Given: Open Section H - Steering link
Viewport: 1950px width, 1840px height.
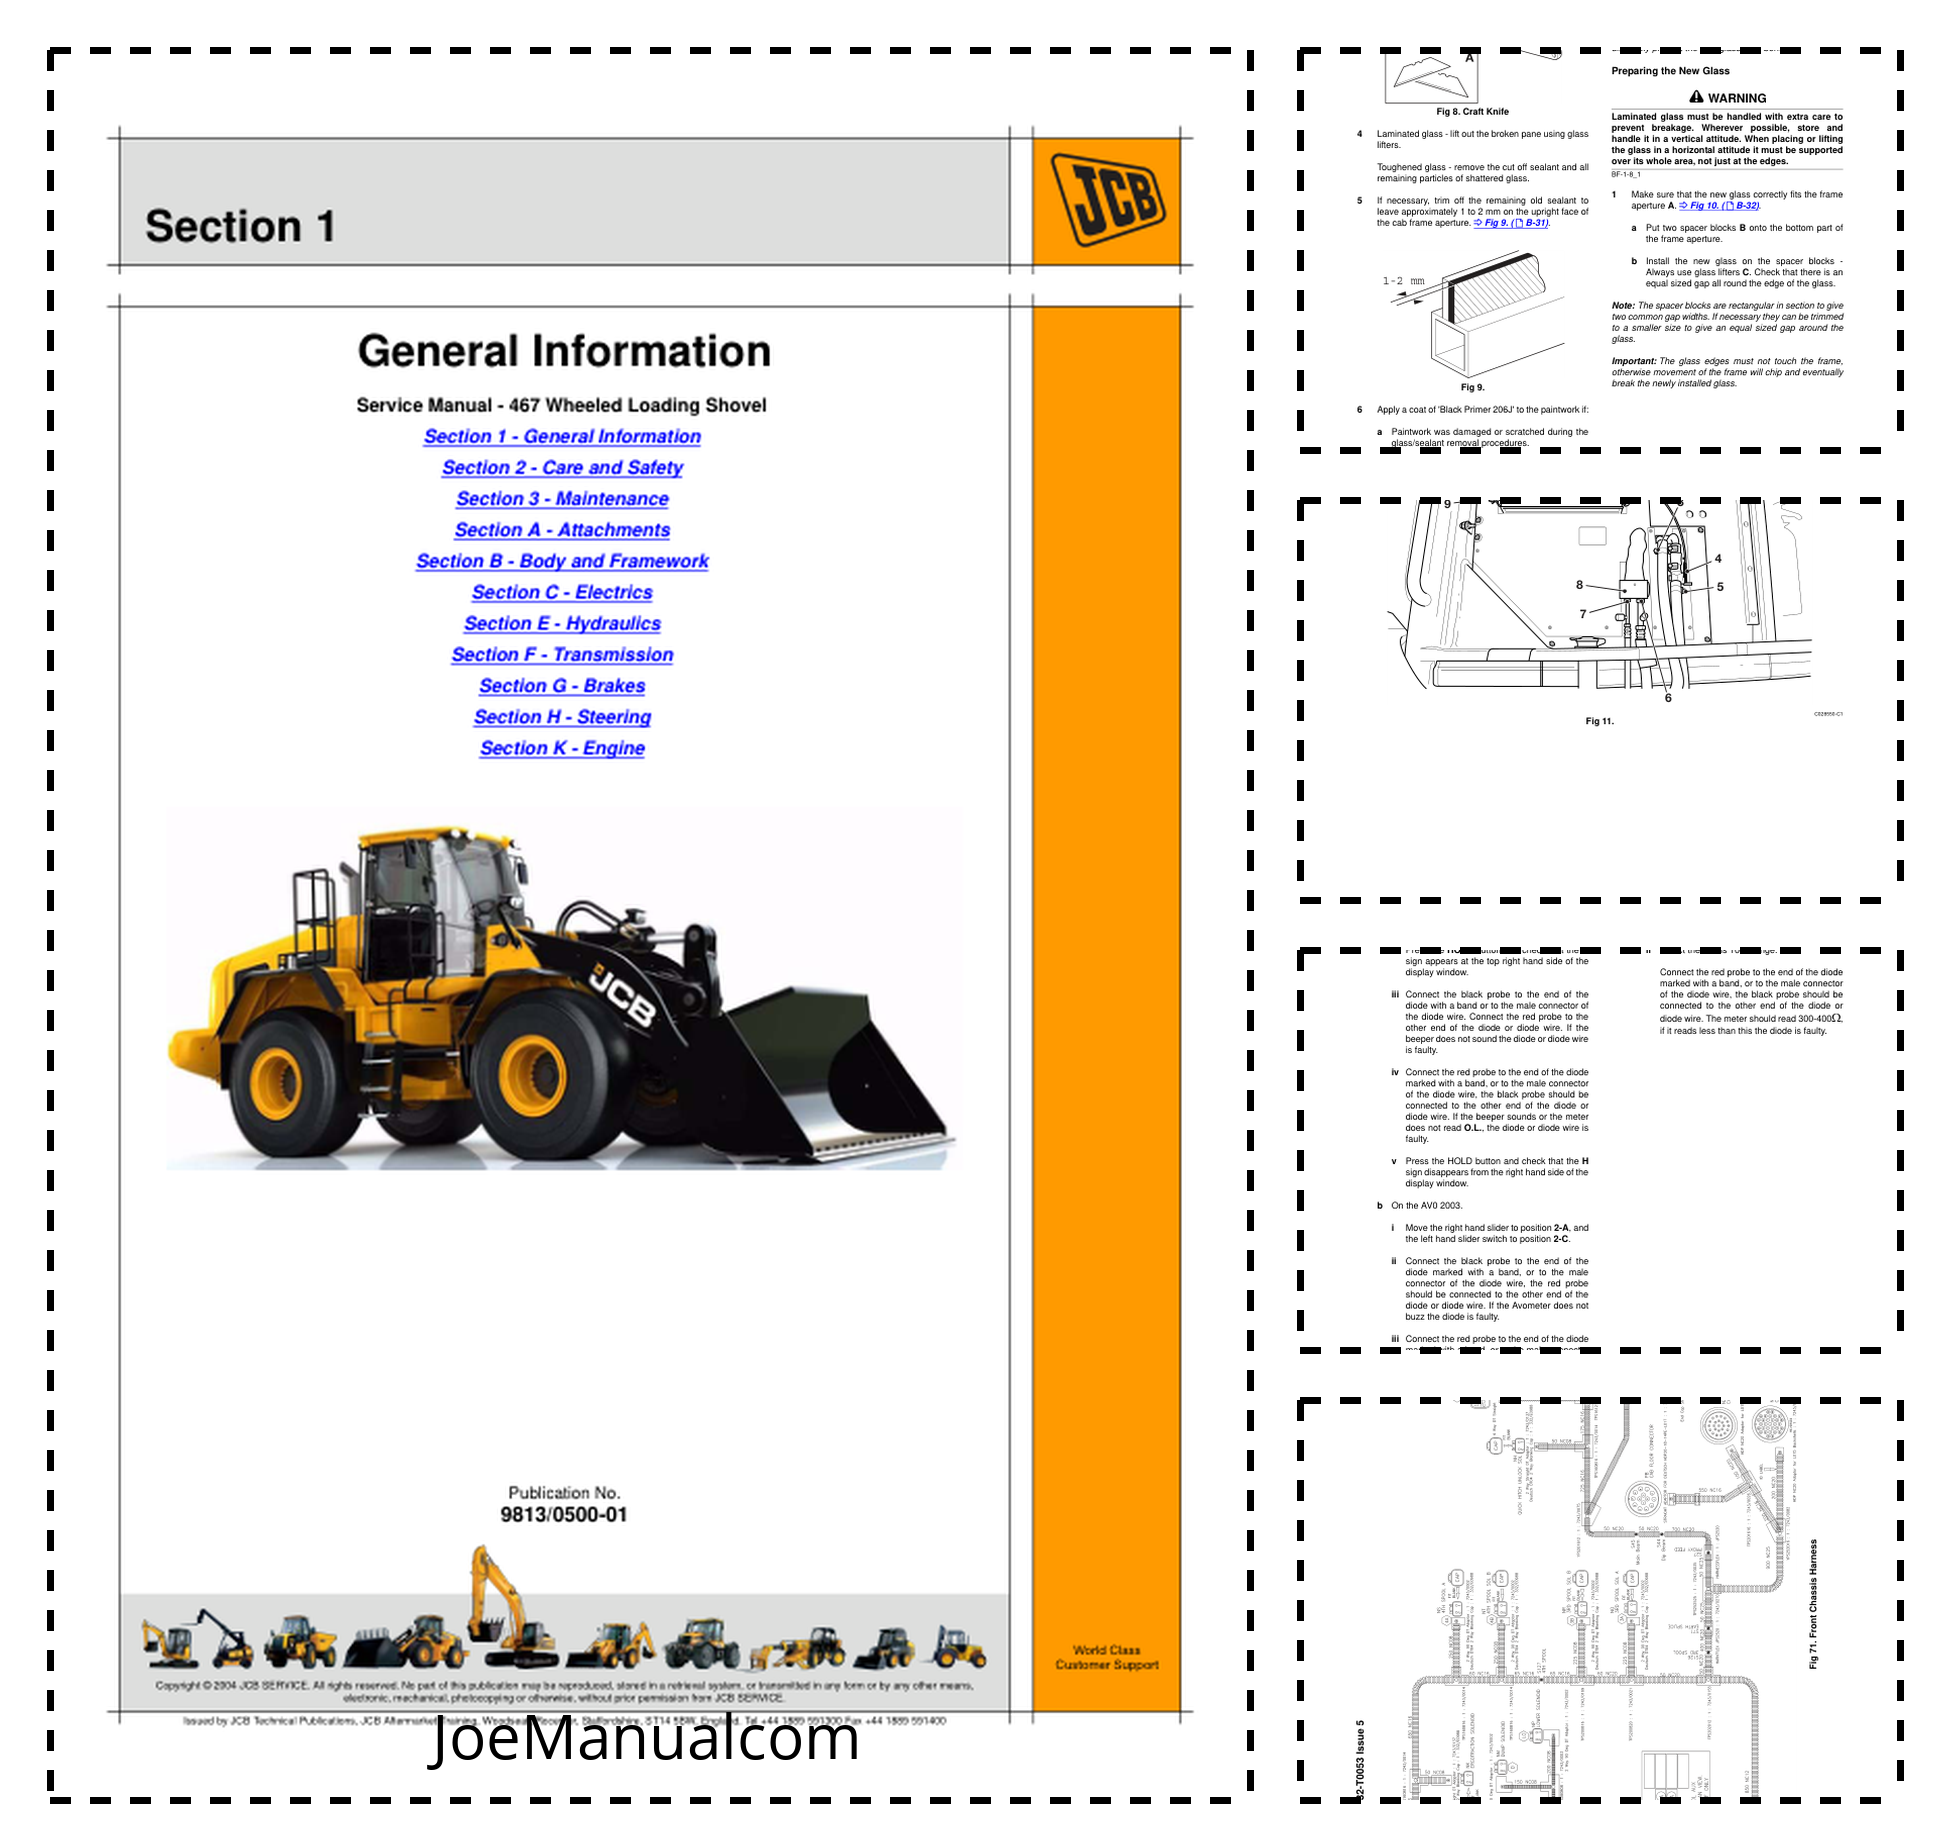Looking at the screenshot, I should (x=562, y=717).
